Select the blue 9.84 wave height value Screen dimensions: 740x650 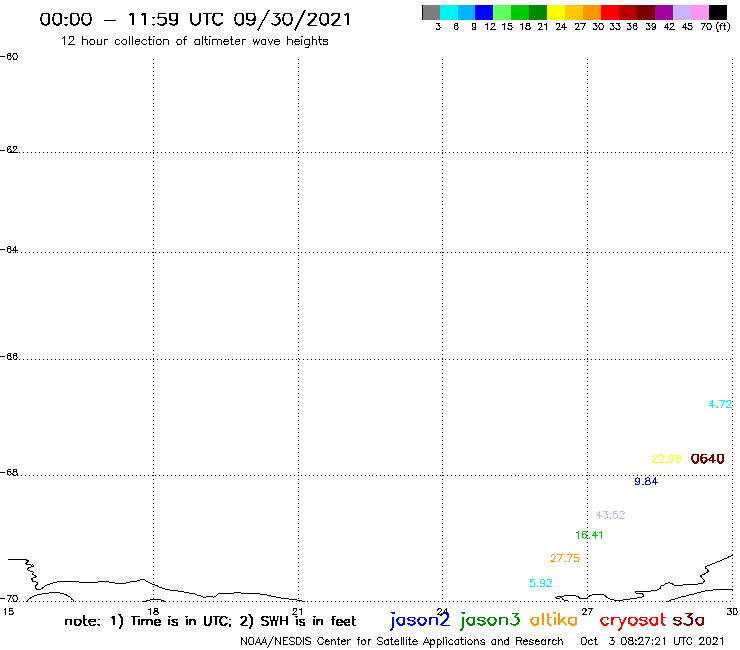coord(646,481)
